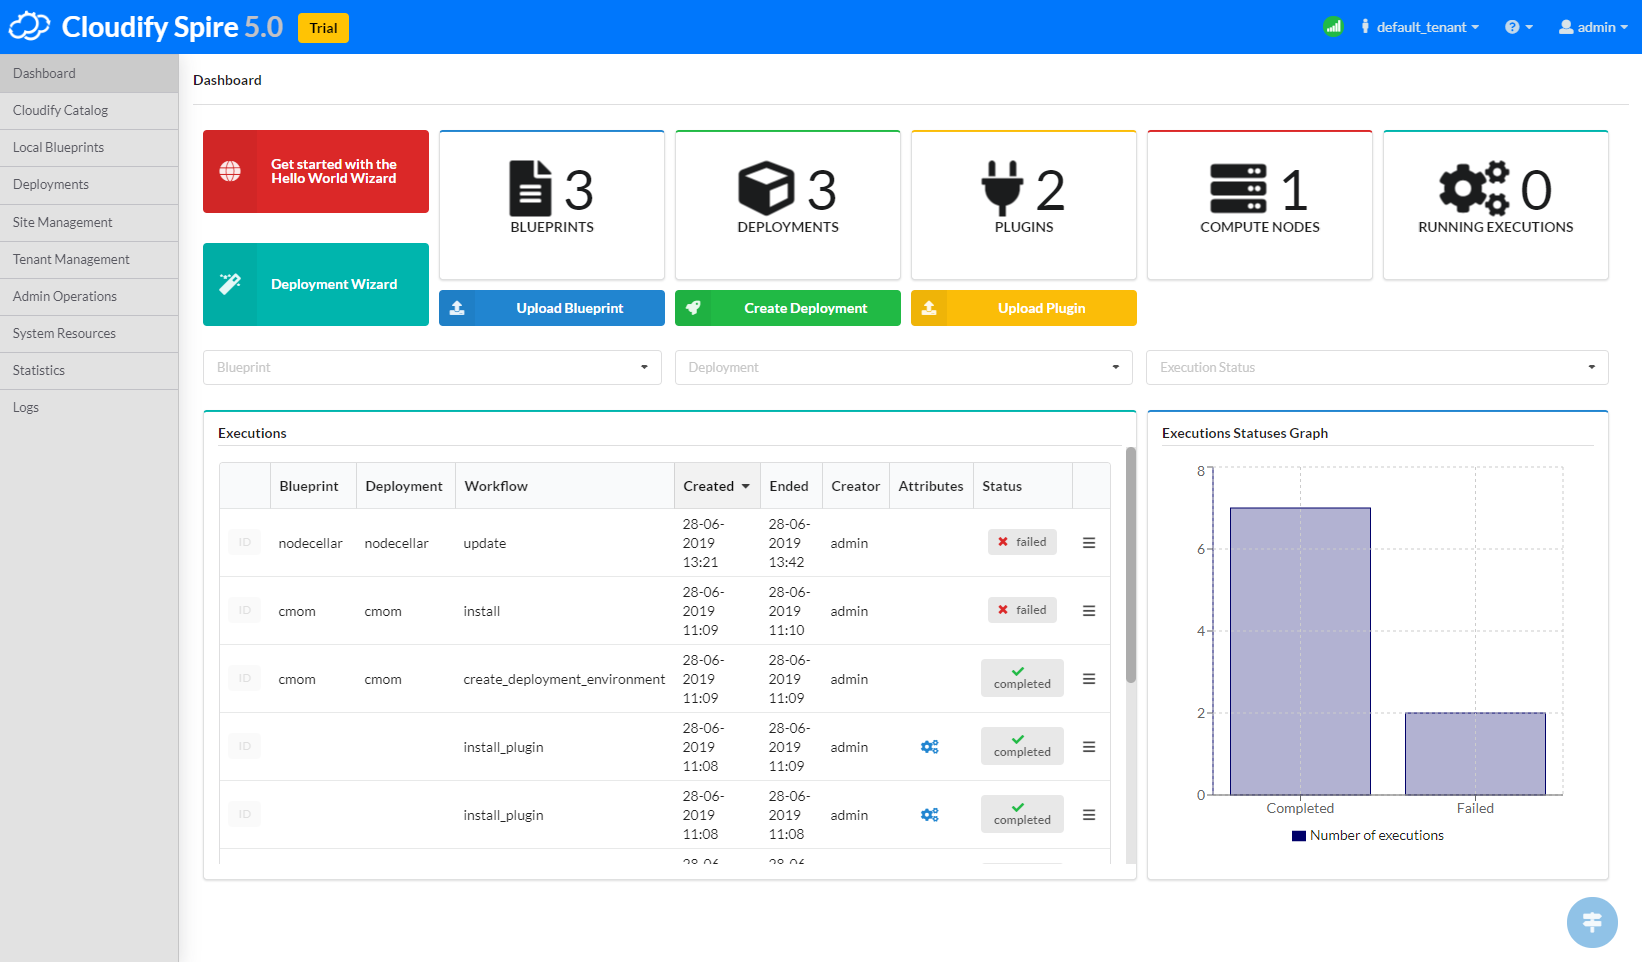Click the Blueprints document icon

530,188
